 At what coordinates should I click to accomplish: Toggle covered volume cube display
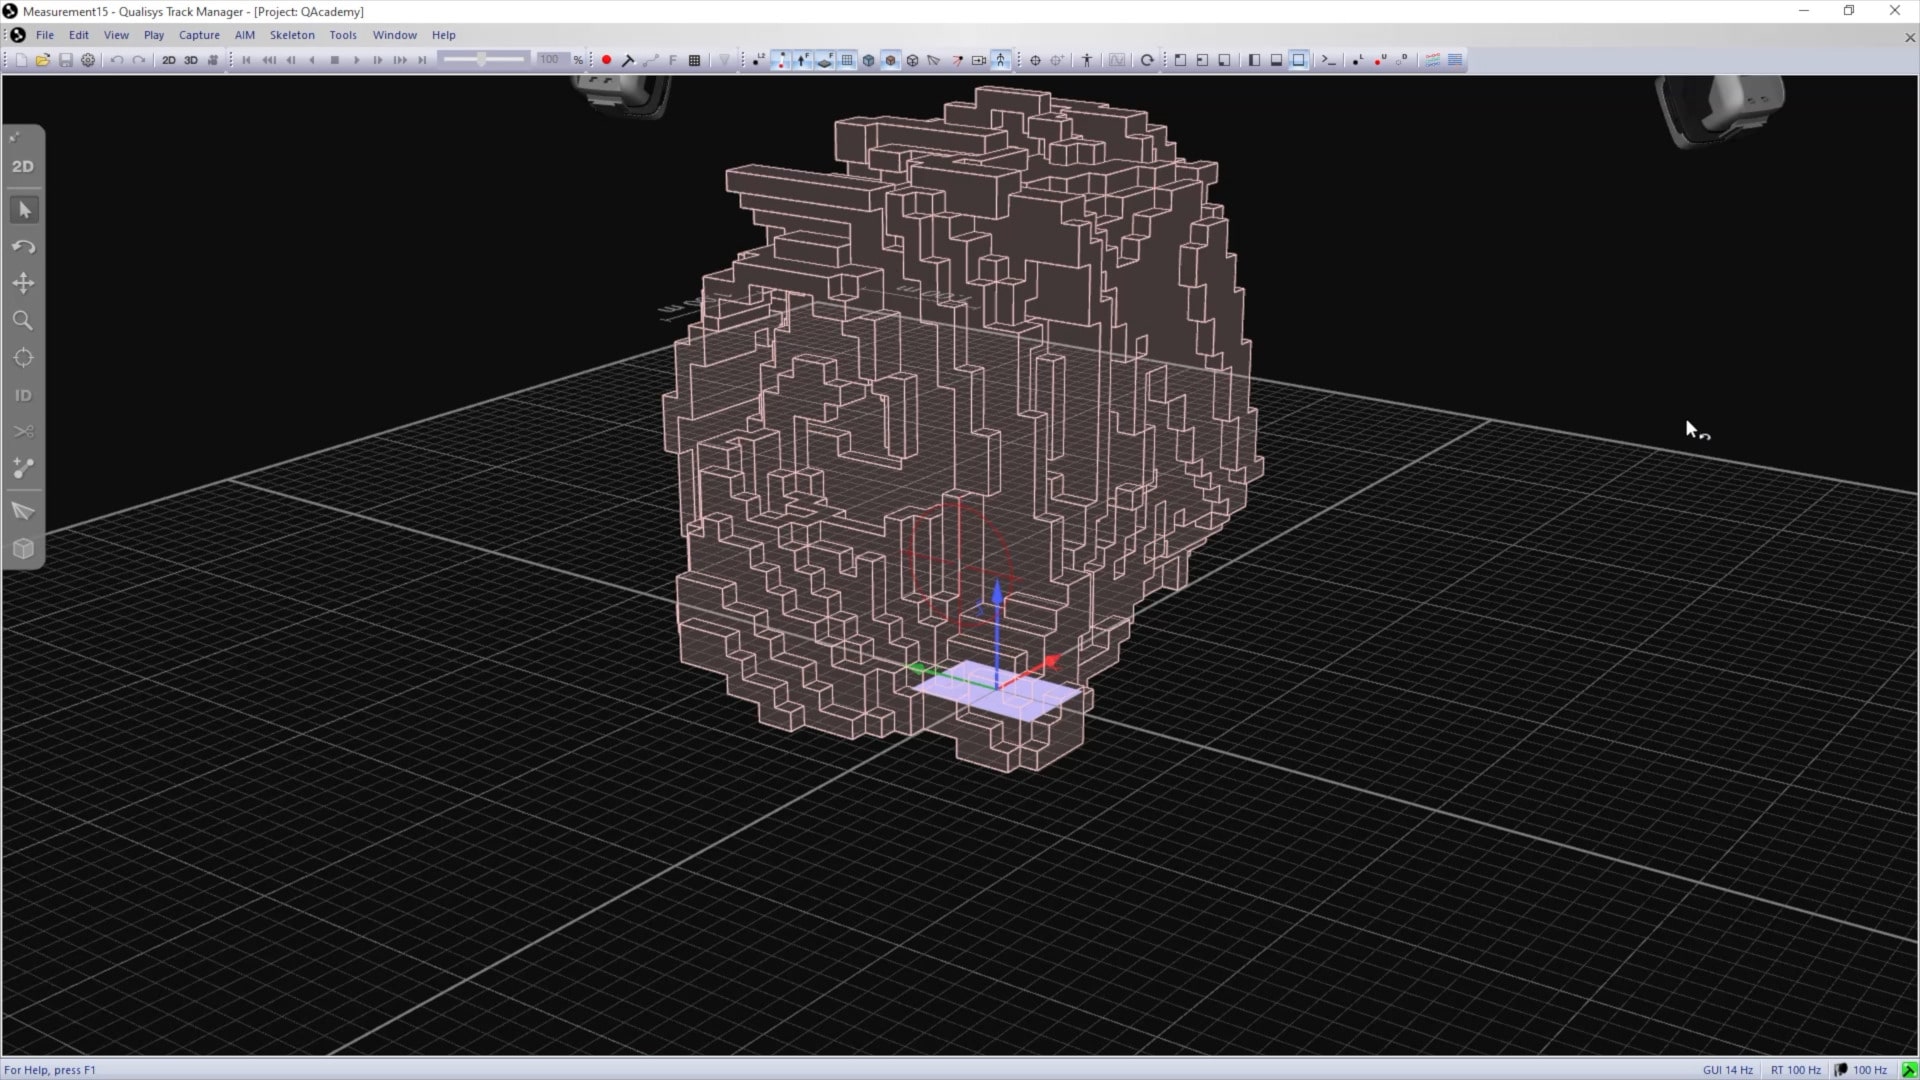(891, 60)
